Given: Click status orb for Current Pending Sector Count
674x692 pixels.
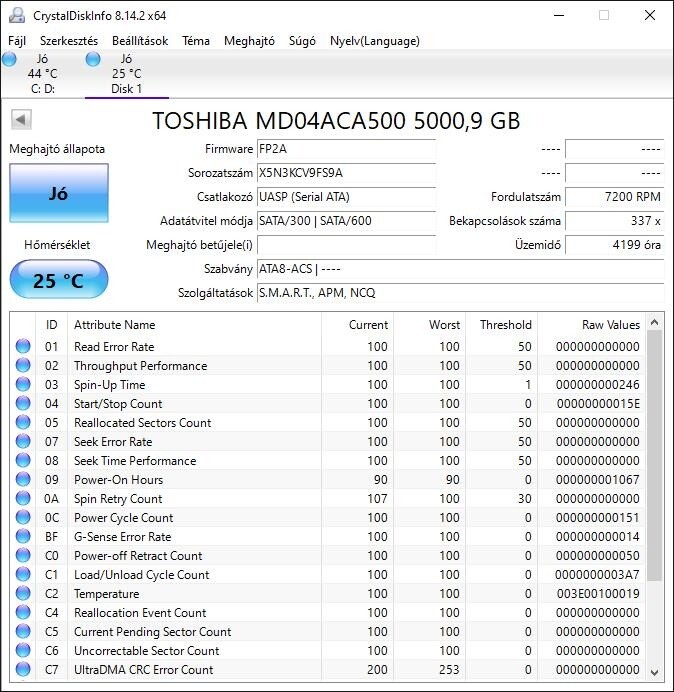Looking at the screenshot, I should [23, 631].
